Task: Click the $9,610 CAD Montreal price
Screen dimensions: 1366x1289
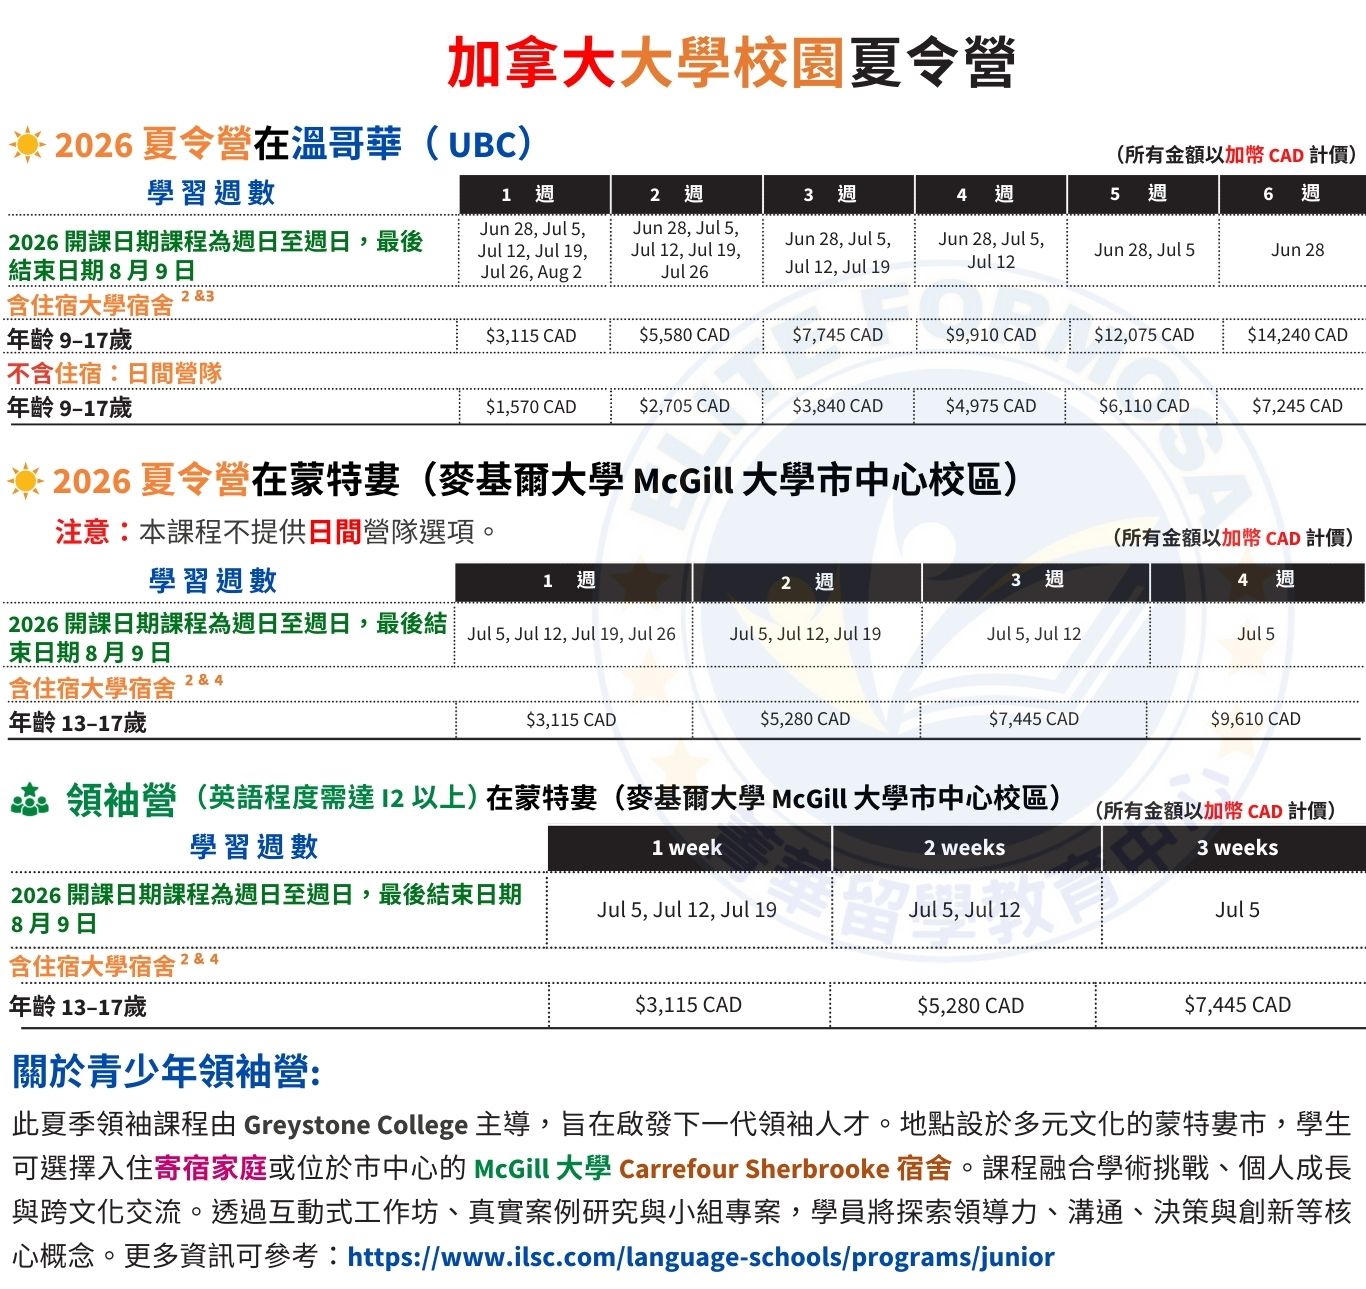Action: tap(1255, 719)
